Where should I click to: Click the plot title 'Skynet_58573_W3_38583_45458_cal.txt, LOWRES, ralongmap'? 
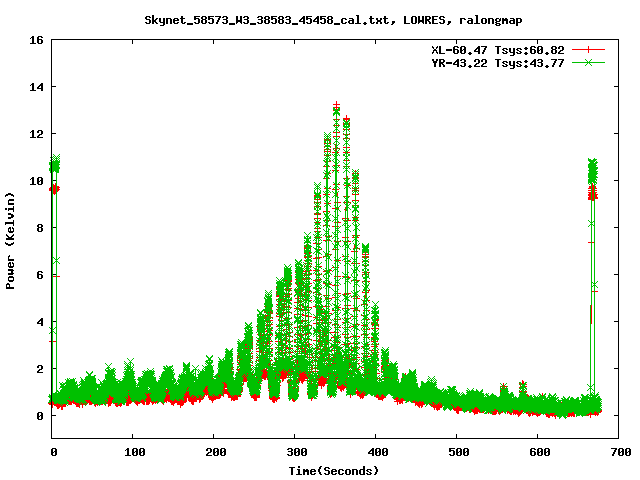333,20
